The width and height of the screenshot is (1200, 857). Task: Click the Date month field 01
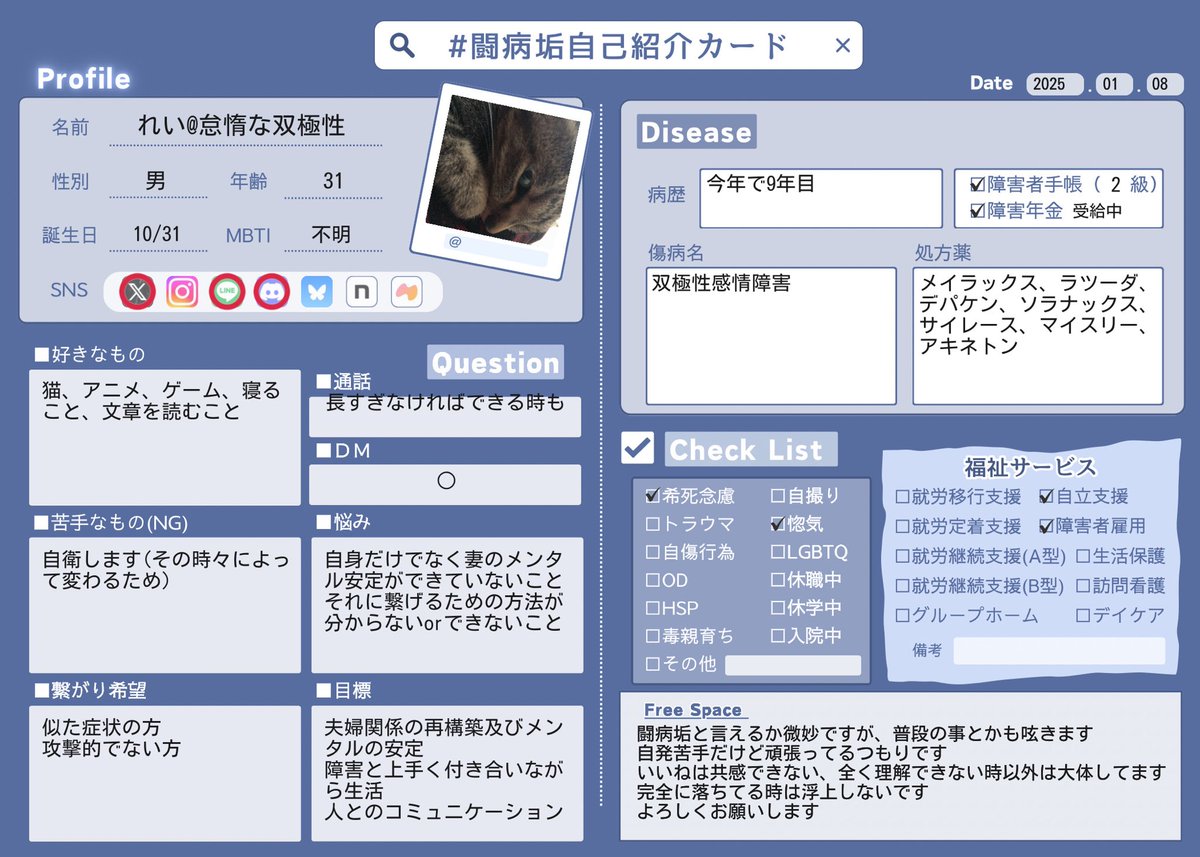(x=1112, y=84)
